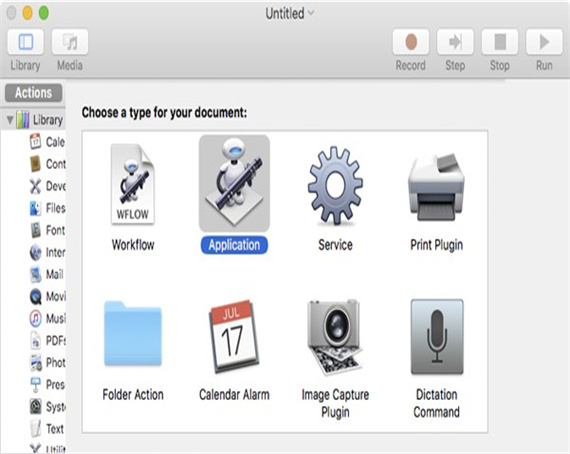Choose the Application document type icon
This screenshot has height=454, width=570.
[x=234, y=184]
